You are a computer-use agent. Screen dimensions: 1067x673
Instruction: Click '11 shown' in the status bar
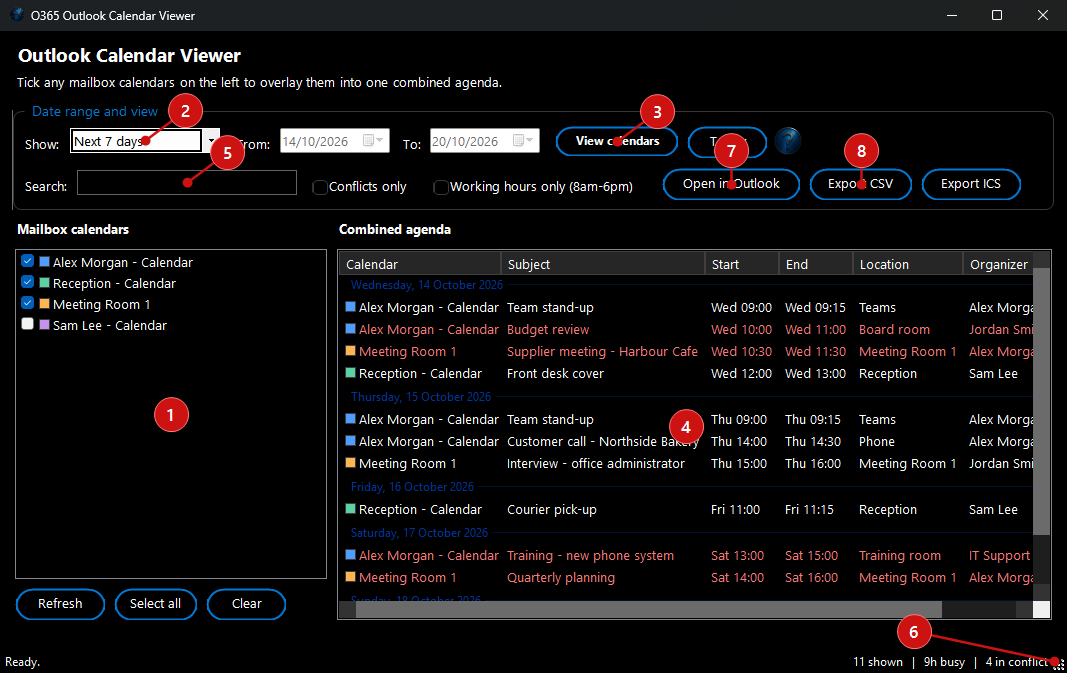[x=878, y=661]
